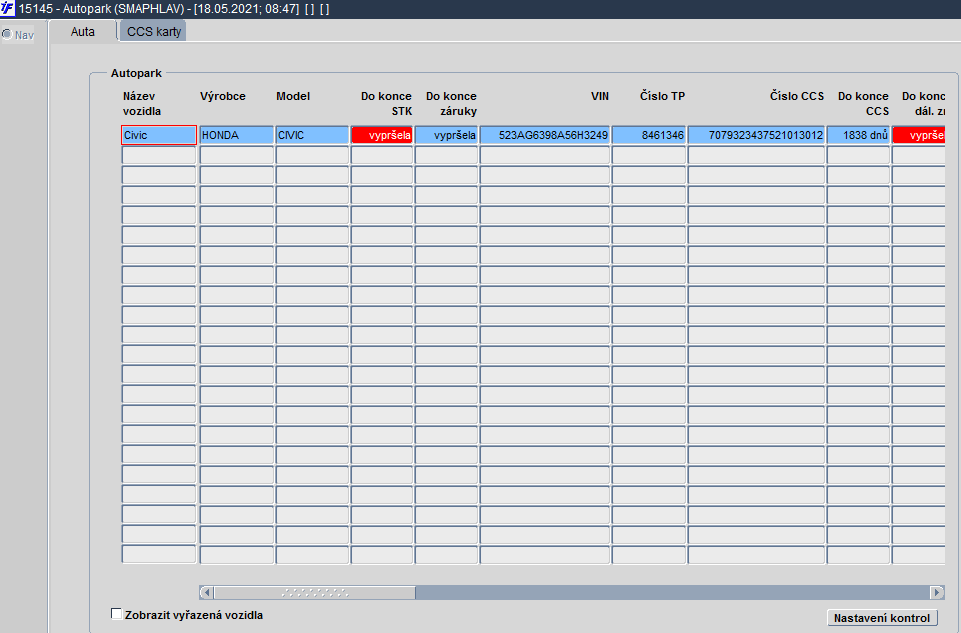Click the HONDA manufacturer cell
This screenshot has width=961, height=633.
click(237, 135)
